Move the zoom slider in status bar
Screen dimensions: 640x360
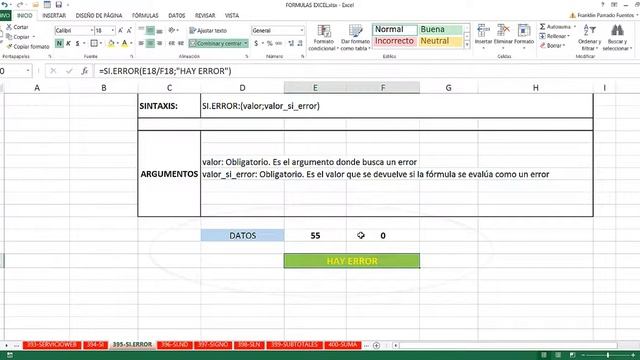point(608,356)
